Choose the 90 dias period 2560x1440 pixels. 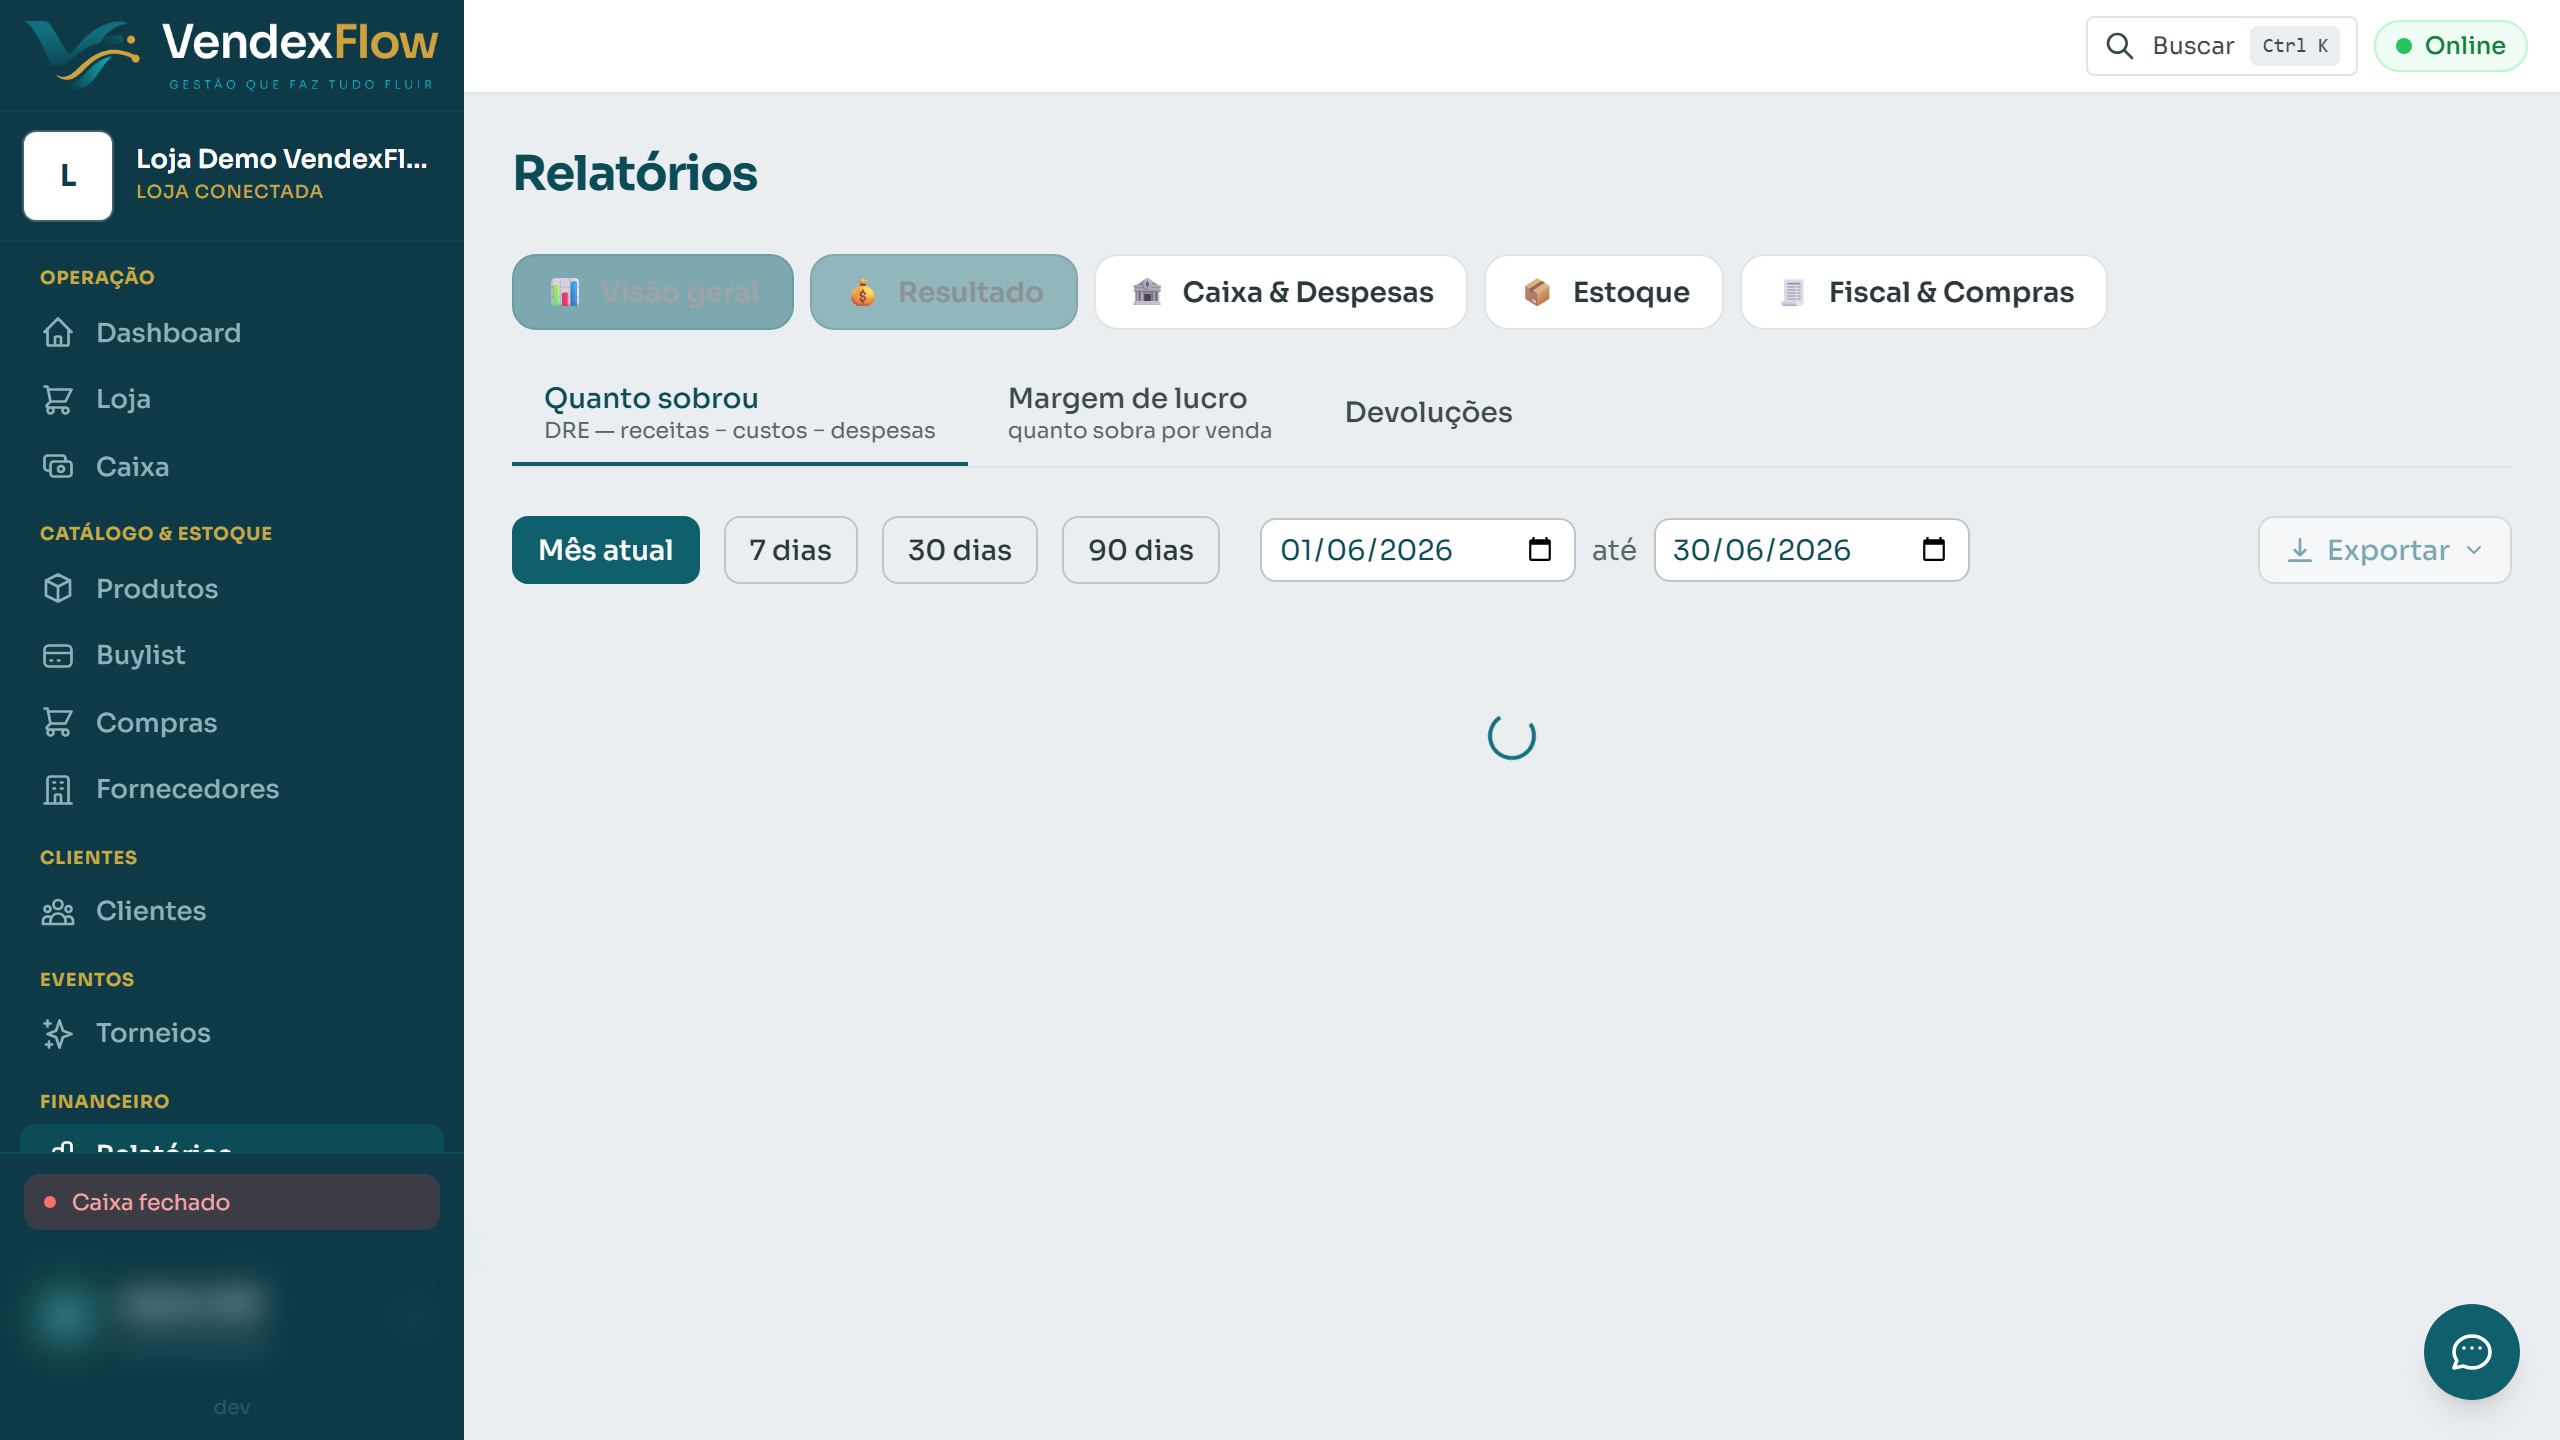(x=1141, y=550)
